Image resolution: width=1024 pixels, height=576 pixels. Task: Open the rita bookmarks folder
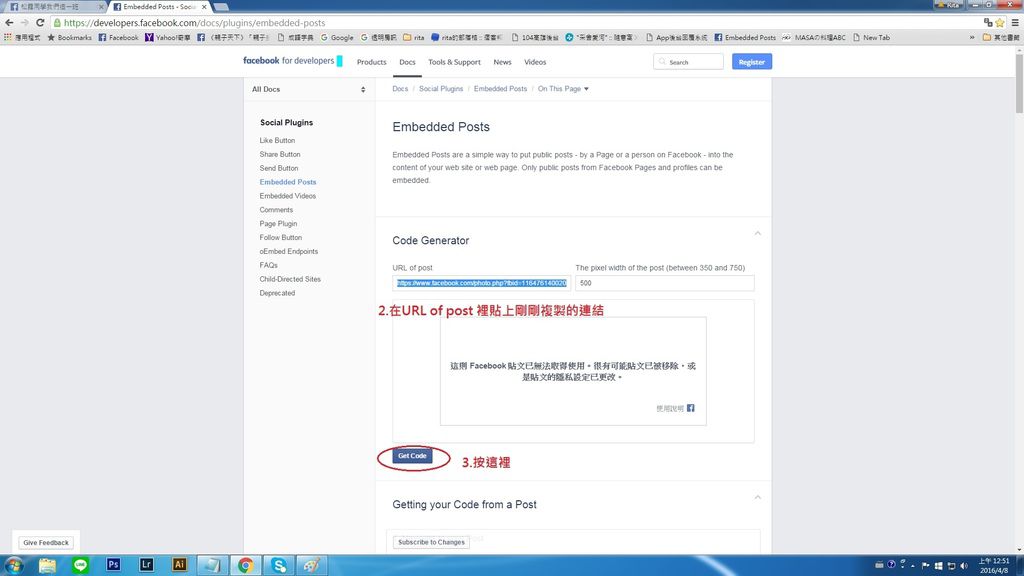[x=413, y=37]
